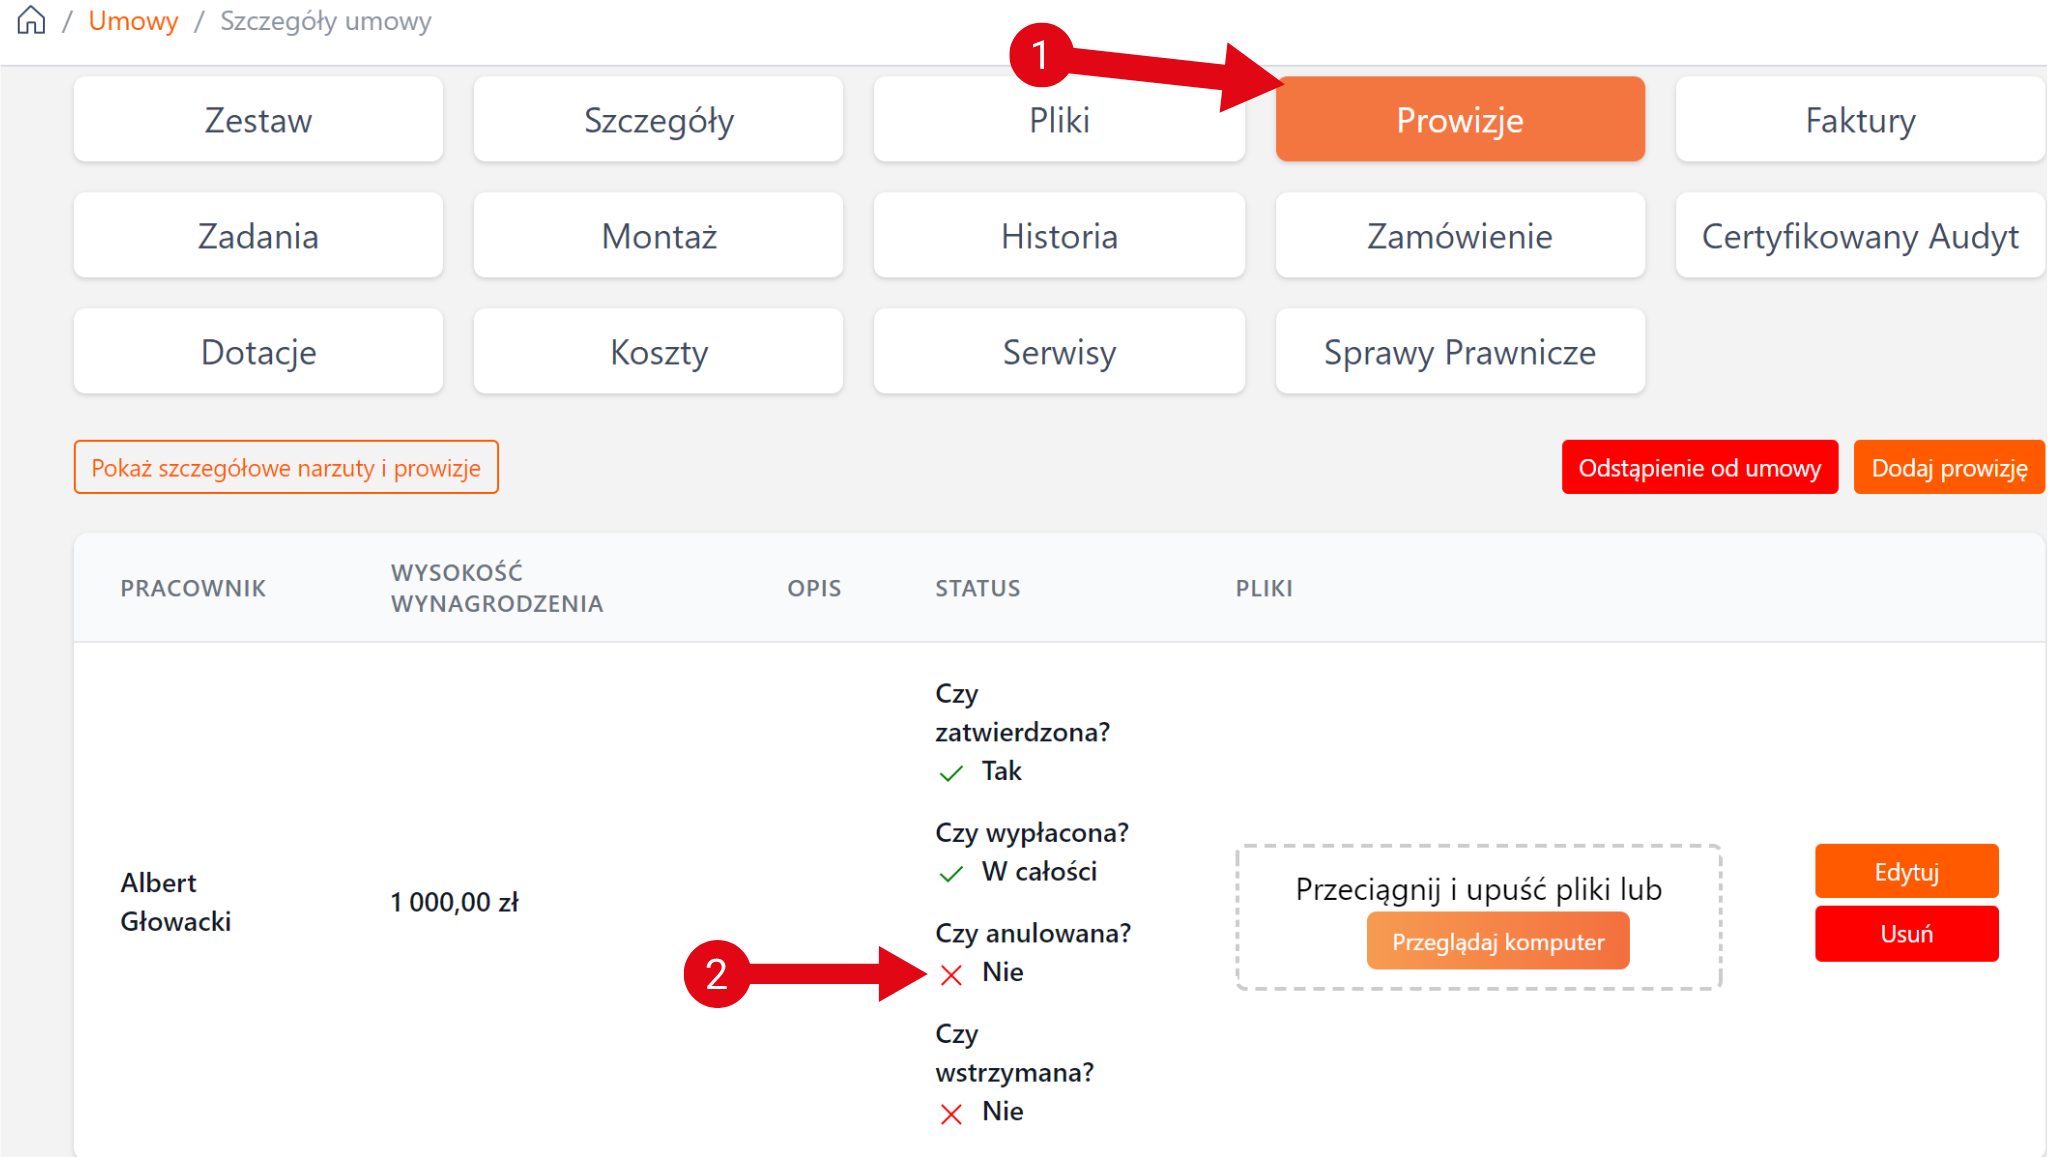Delete the commission with Usuń button
The width and height of the screenshot is (2048, 1157).
[1906, 934]
